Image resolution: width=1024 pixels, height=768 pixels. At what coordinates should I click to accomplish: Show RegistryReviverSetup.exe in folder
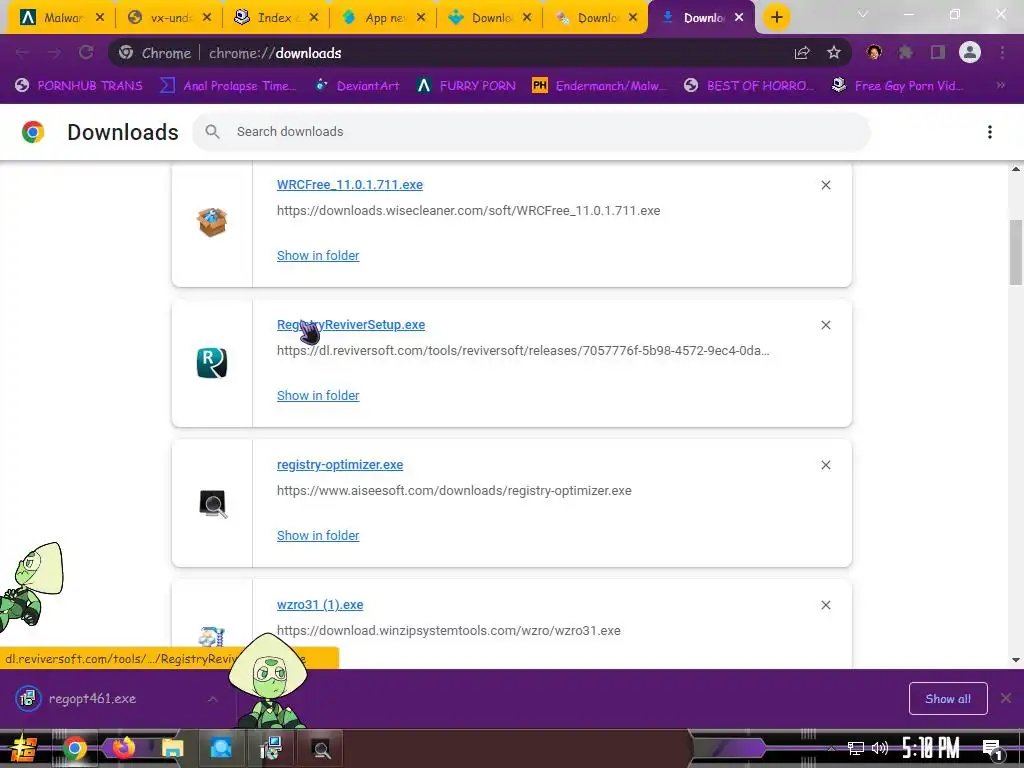318,395
